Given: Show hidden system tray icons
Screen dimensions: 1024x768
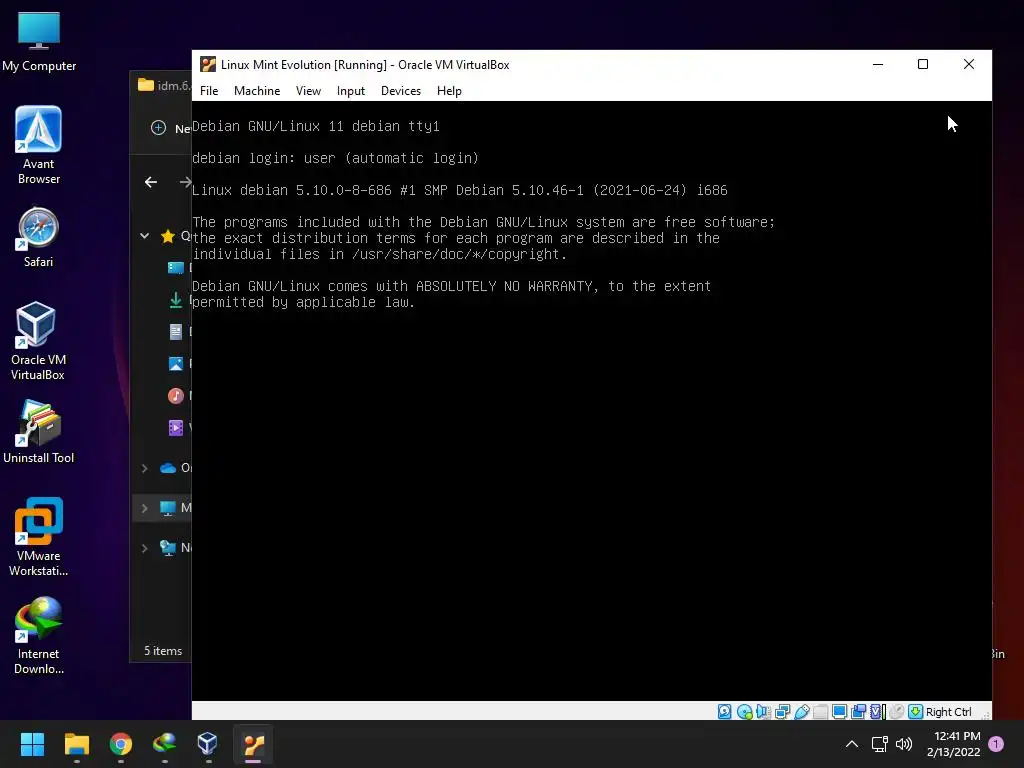Looking at the screenshot, I should 852,744.
